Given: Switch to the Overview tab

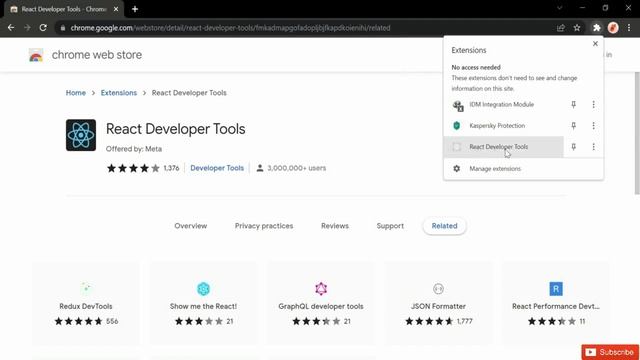Looking at the screenshot, I should coord(191,226).
